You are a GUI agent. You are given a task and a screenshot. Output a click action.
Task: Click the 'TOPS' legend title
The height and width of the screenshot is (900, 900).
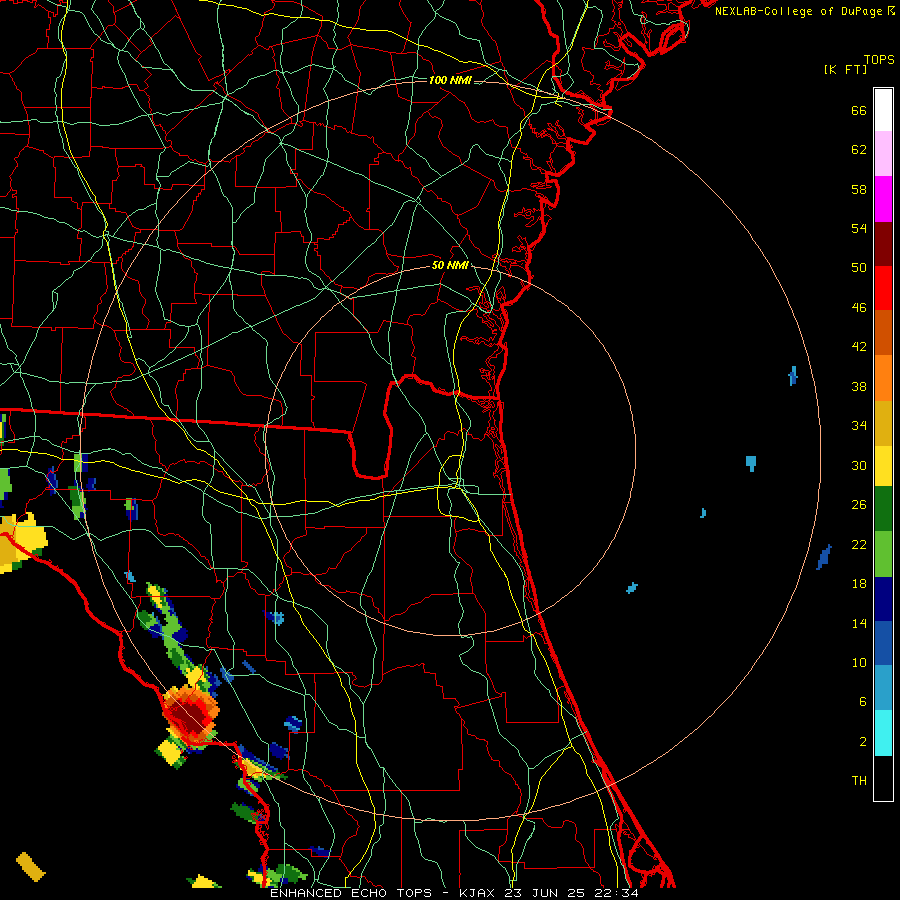[x=879, y=60]
